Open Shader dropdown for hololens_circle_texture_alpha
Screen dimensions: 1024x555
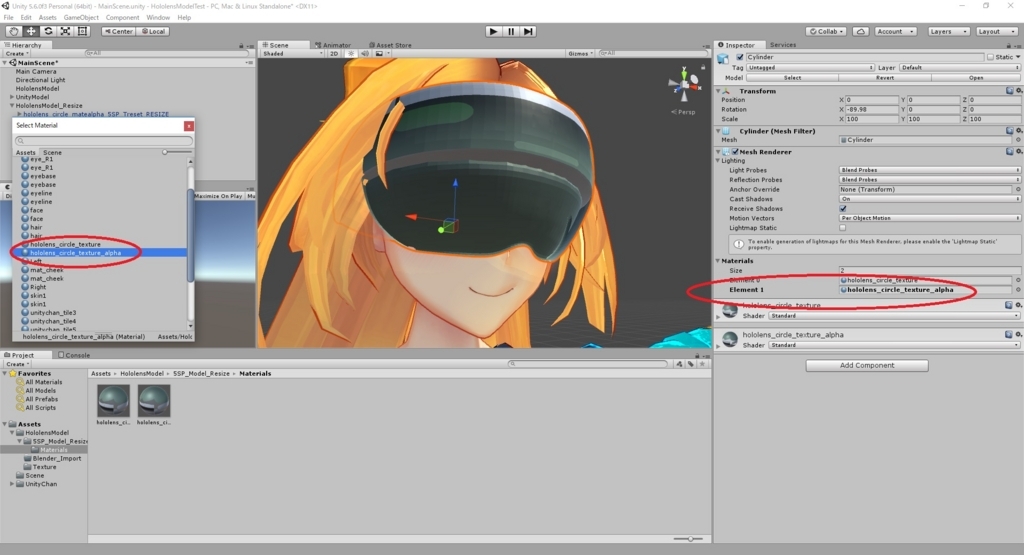tap(894, 345)
